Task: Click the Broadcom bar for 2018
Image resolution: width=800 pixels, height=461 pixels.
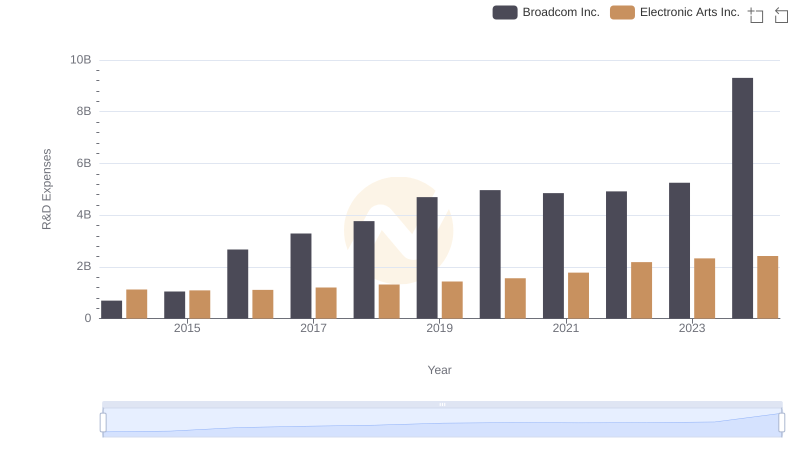Action: point(364,270)
